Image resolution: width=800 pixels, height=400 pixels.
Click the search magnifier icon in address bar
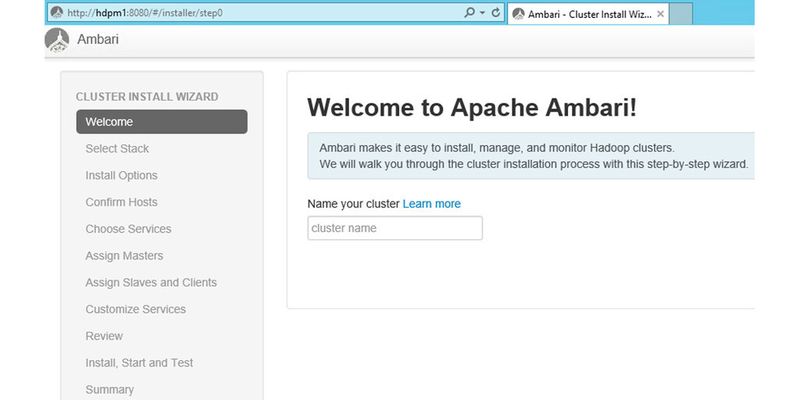point(469,13)
